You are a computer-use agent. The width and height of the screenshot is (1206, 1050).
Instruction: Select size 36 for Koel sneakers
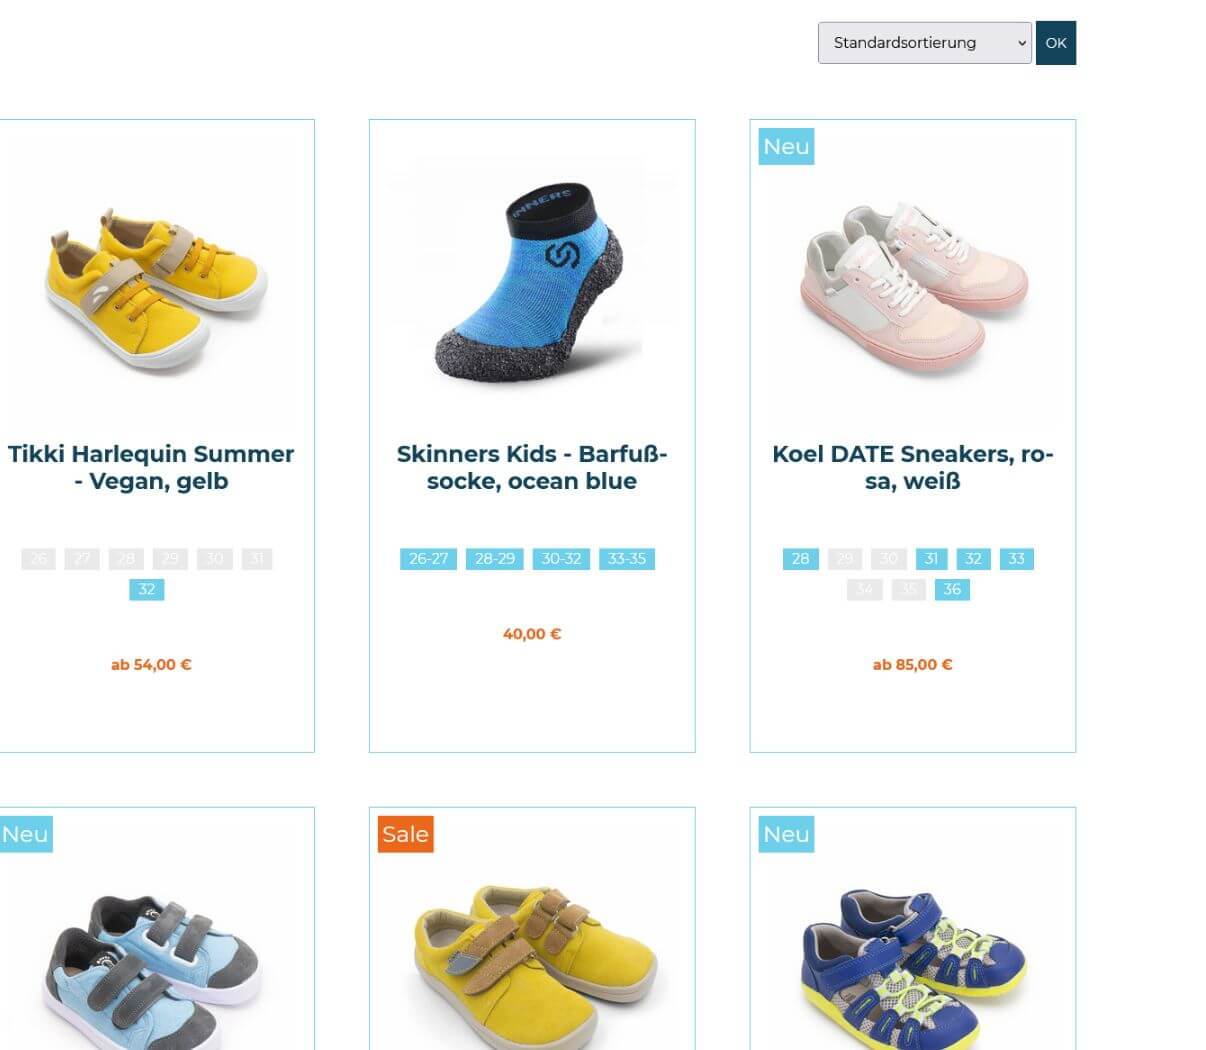952,589
